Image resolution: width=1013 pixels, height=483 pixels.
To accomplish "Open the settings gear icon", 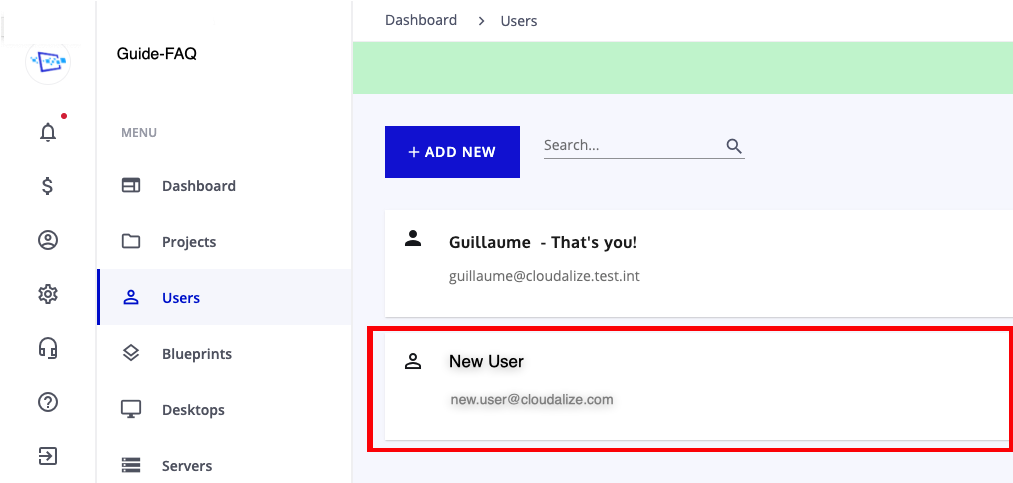I will pos(48,294).
